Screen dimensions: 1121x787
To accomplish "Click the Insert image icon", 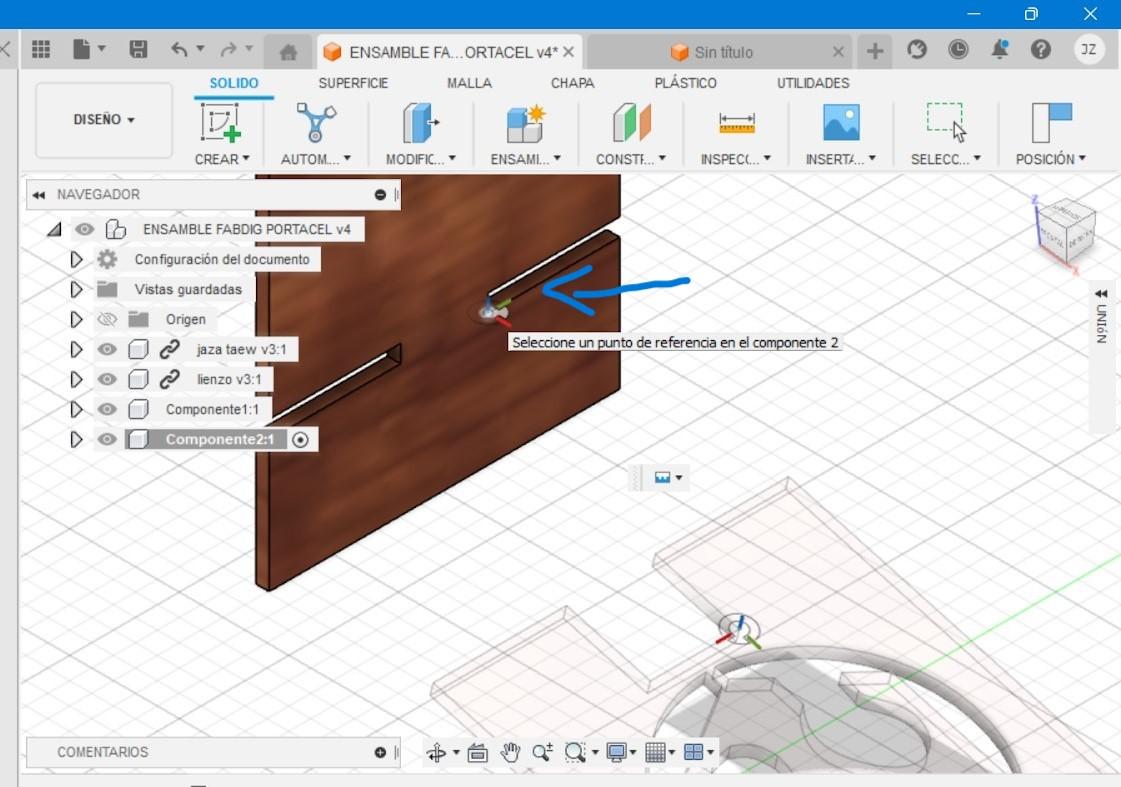I will 841,122.
